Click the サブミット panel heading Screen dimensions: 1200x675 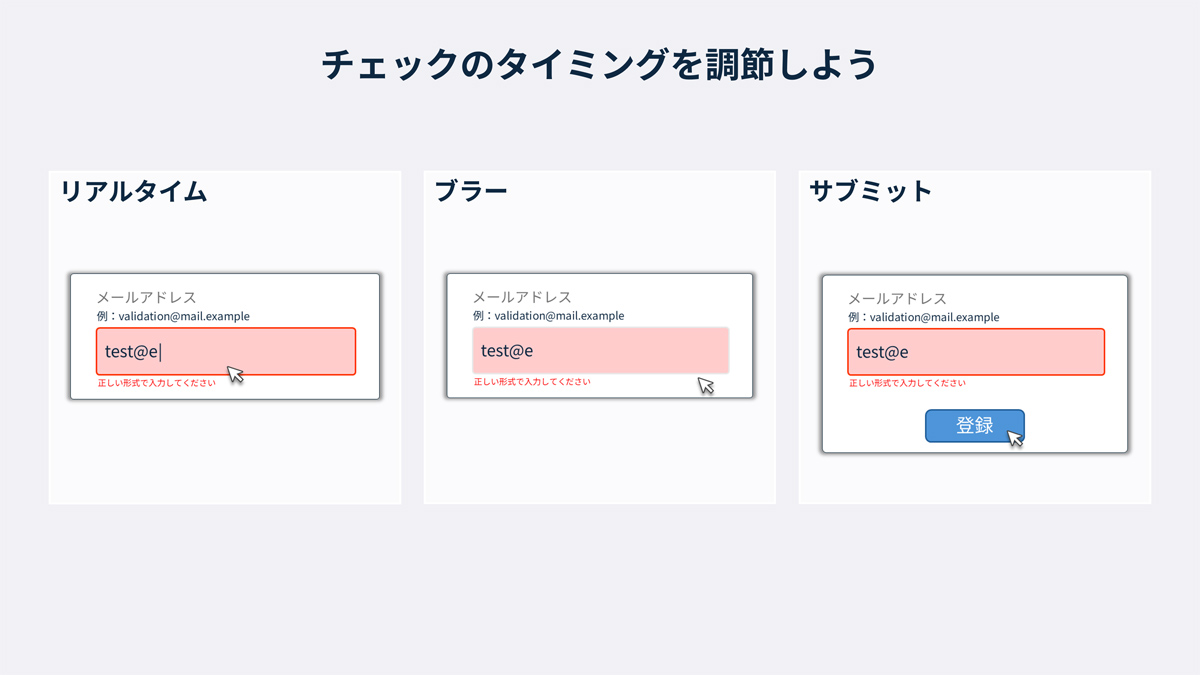tap(870, 191)
